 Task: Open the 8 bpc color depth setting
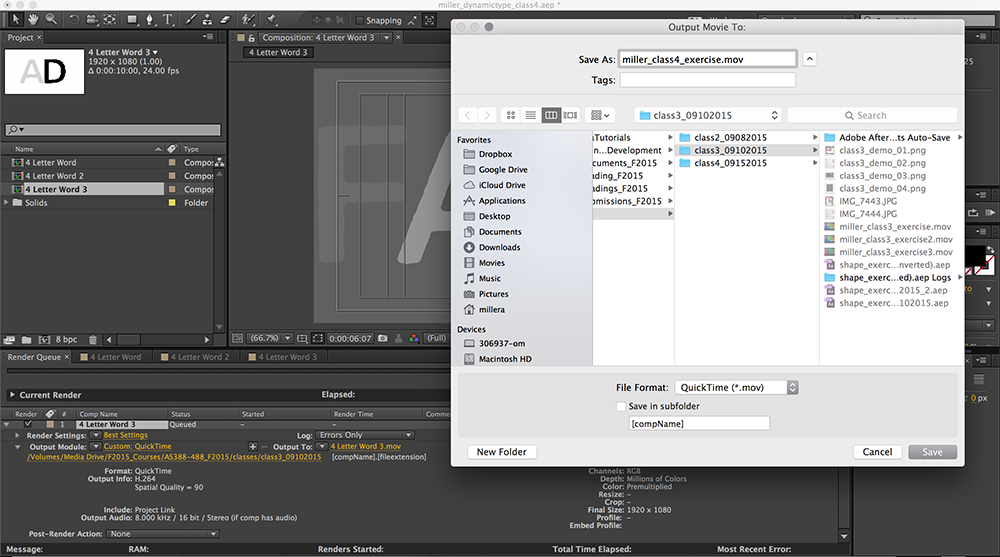[66, 339]
